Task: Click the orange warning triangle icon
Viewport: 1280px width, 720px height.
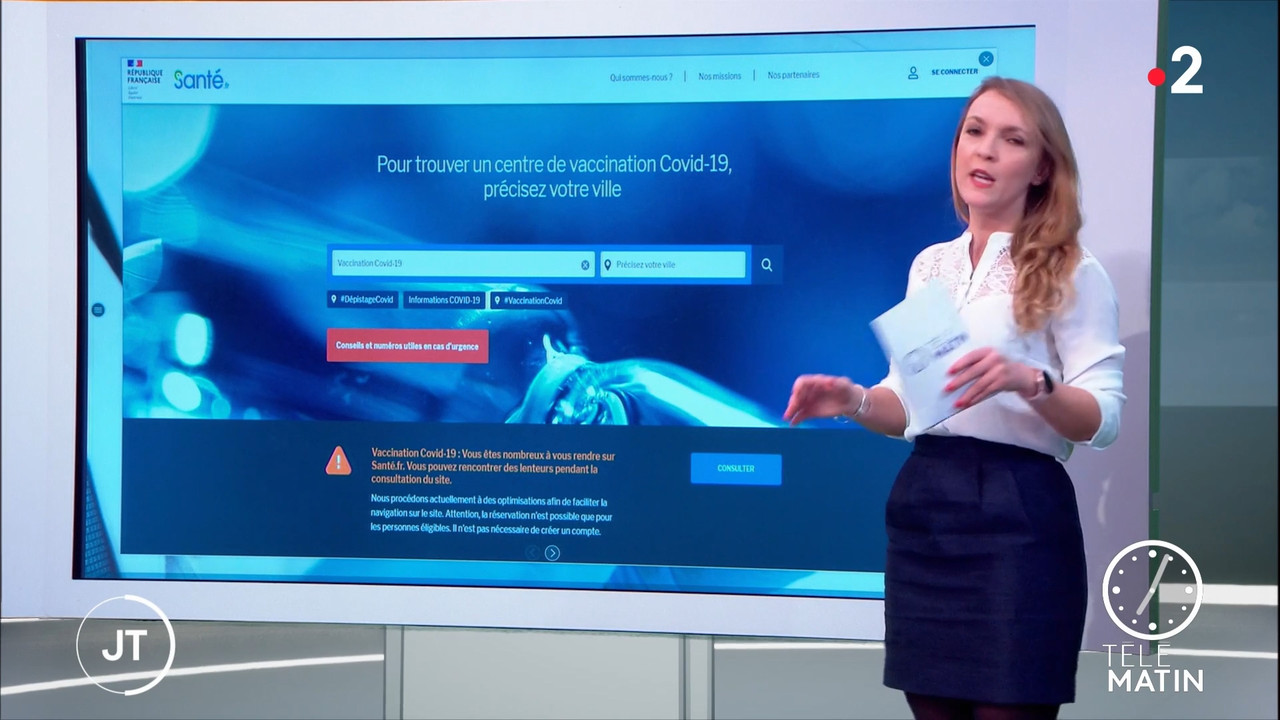Action: click(x=338, y=461)
